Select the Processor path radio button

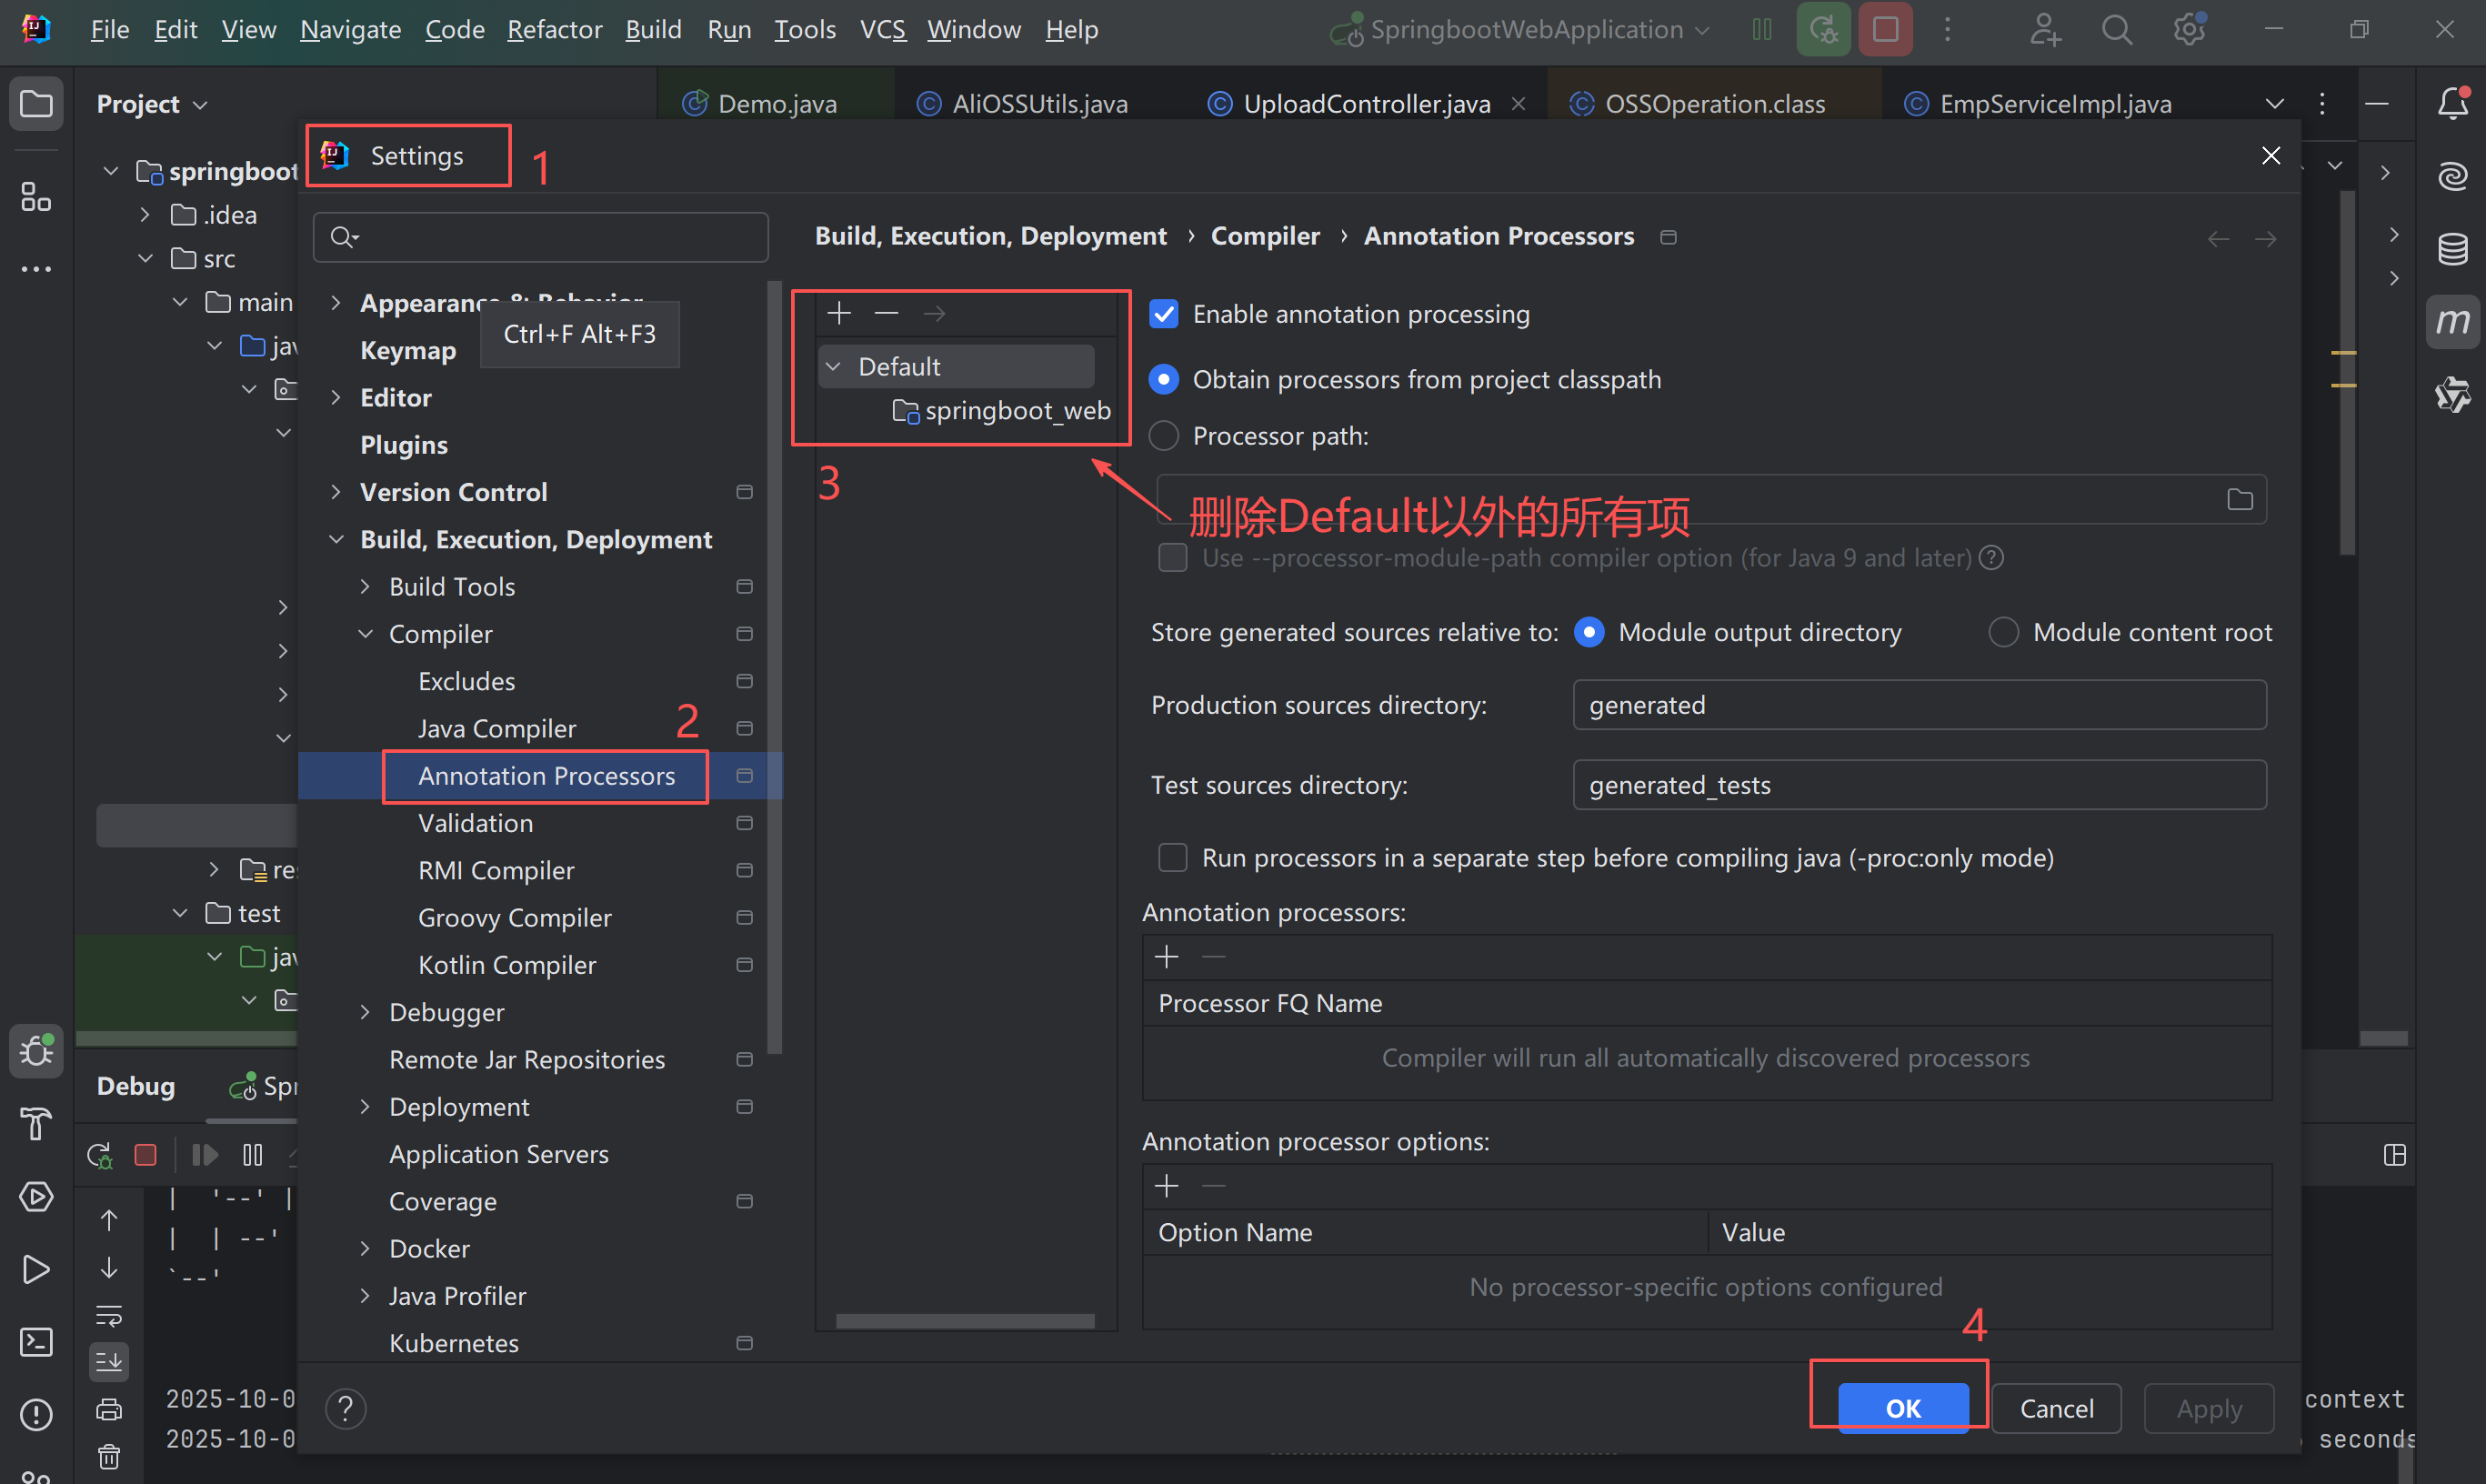point(1163,435)
